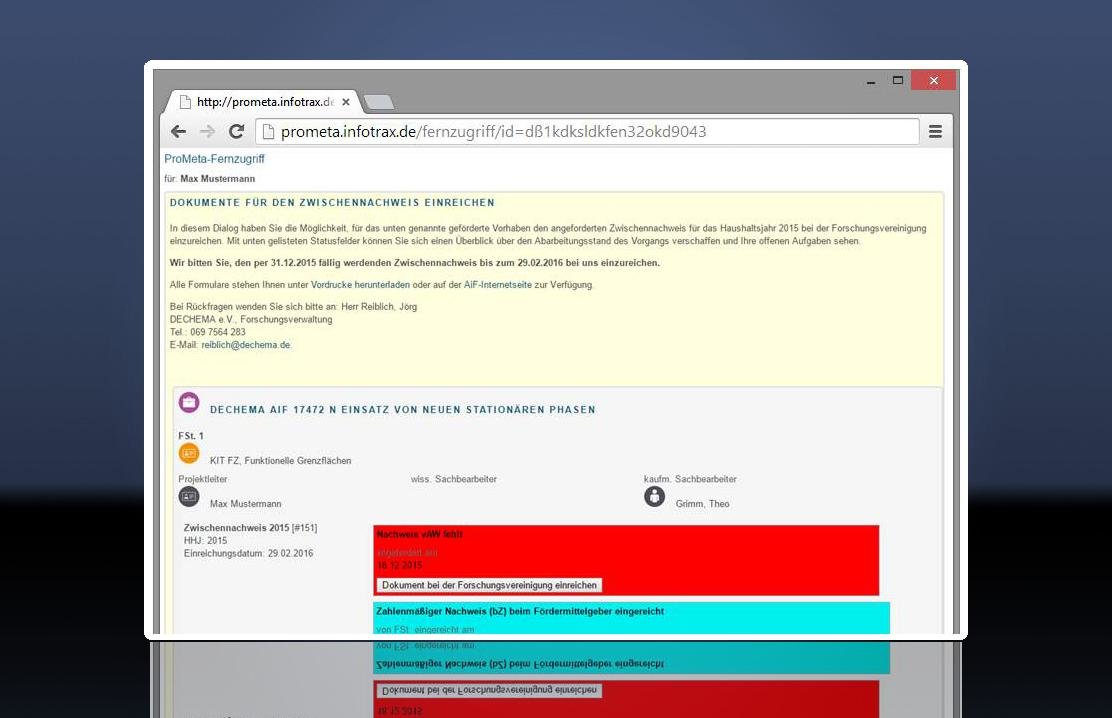Click the Dokumente für den Zwischennachweis einreichen heading

pos(332,202)
